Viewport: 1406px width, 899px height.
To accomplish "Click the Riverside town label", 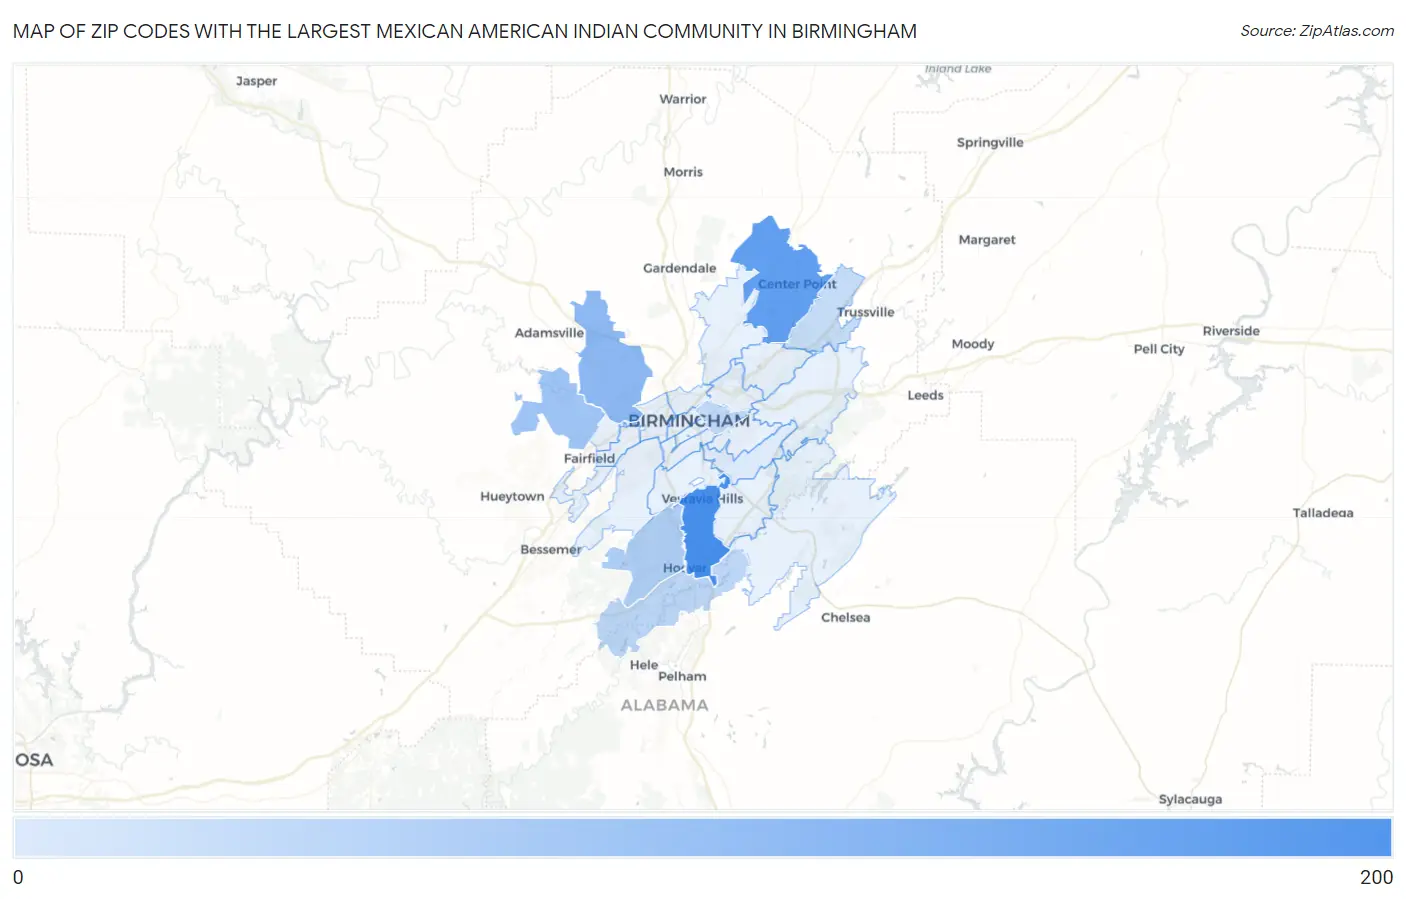I will click(1231, 331).
